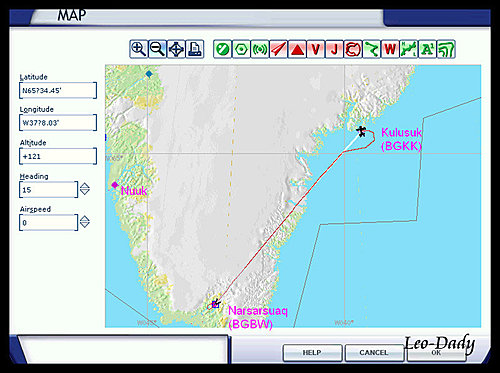Click into the Altitude field
500x373 pixels.
(58, 156)
